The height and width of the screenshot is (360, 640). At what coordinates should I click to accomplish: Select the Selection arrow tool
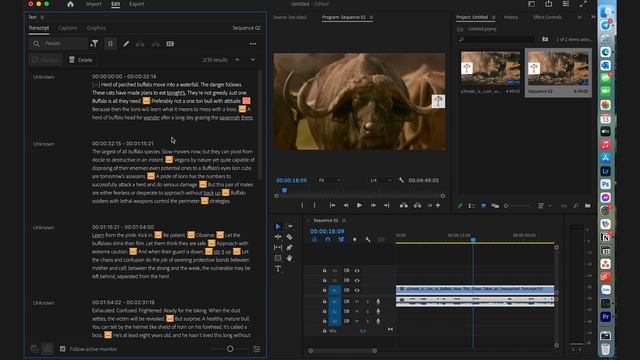click(x=278, y=227)
